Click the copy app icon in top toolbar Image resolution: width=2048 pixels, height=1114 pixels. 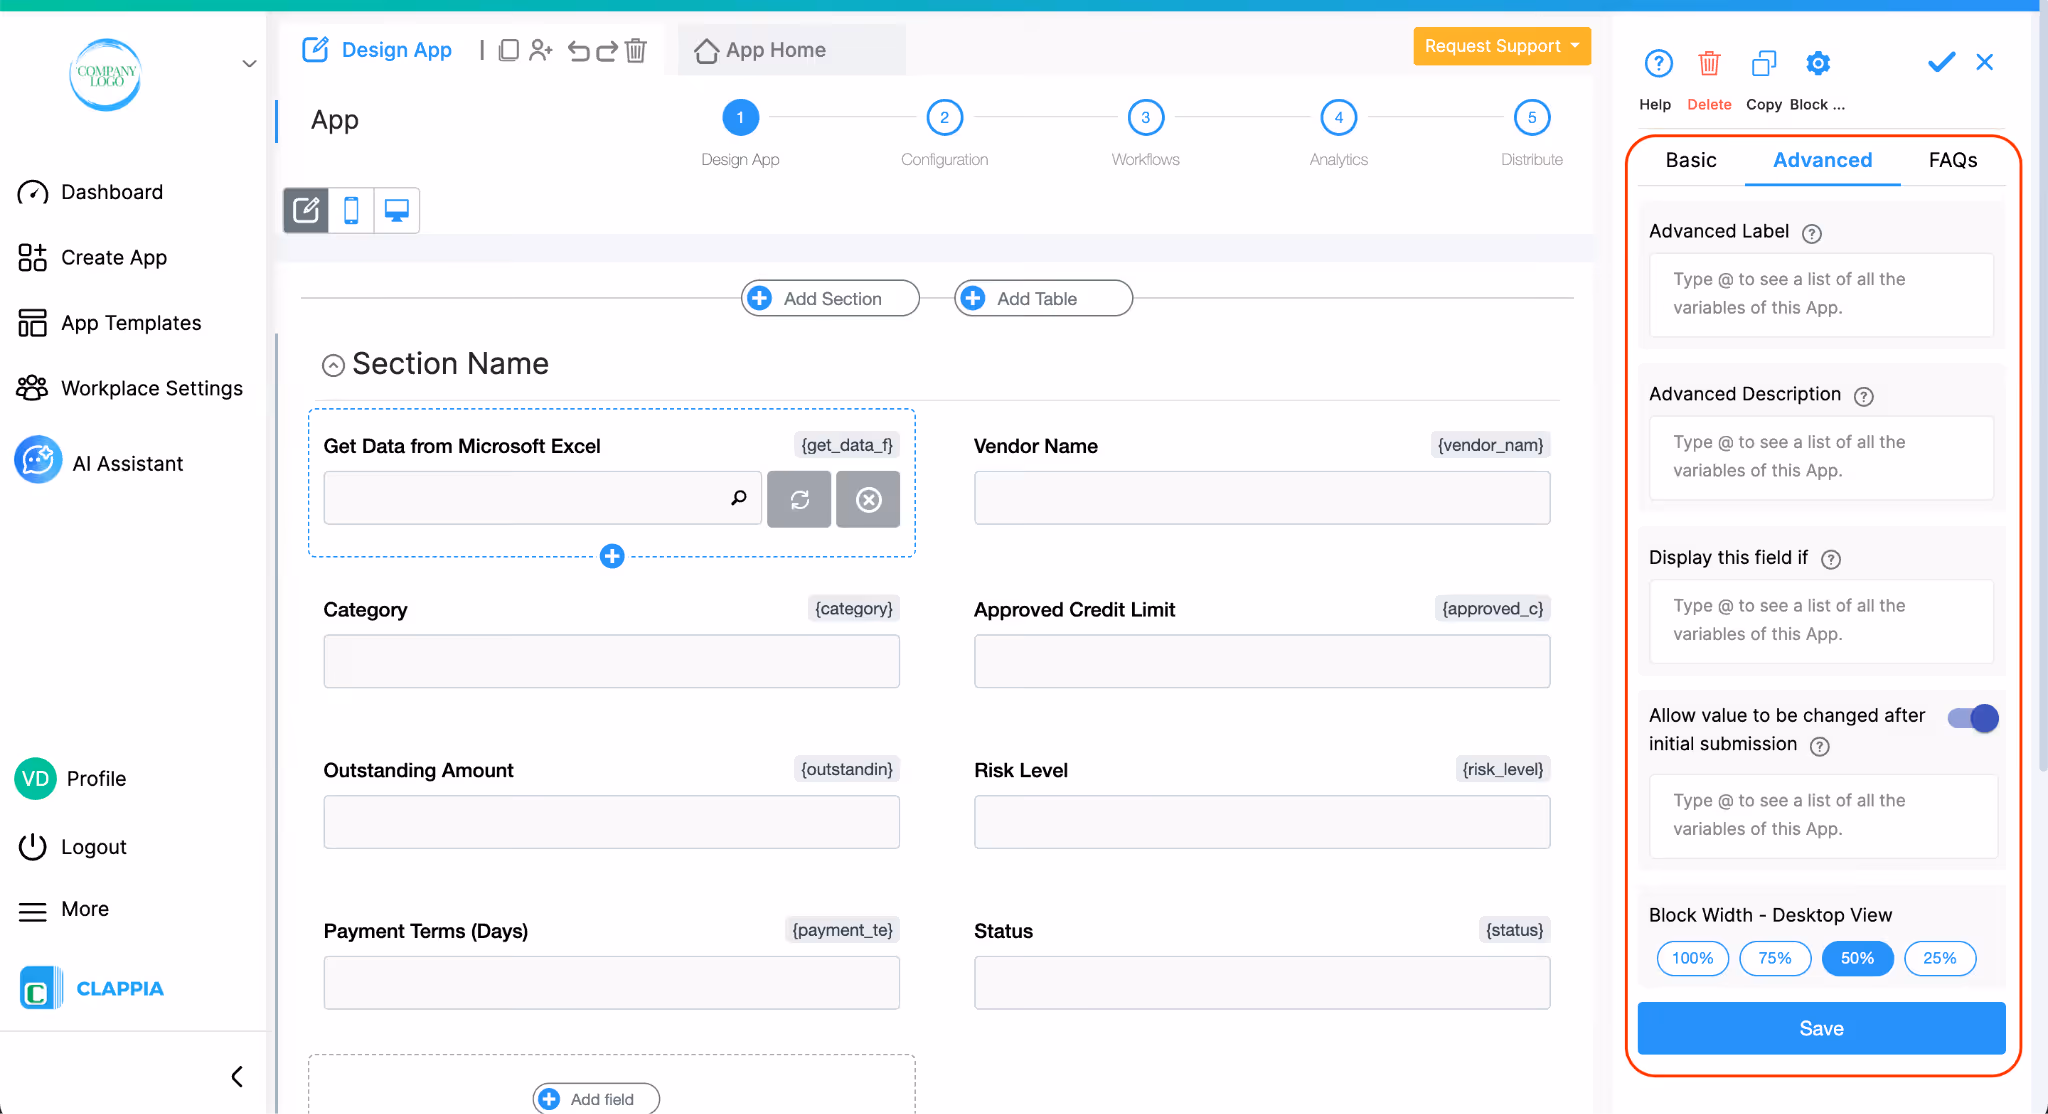[x=508, y=50]
